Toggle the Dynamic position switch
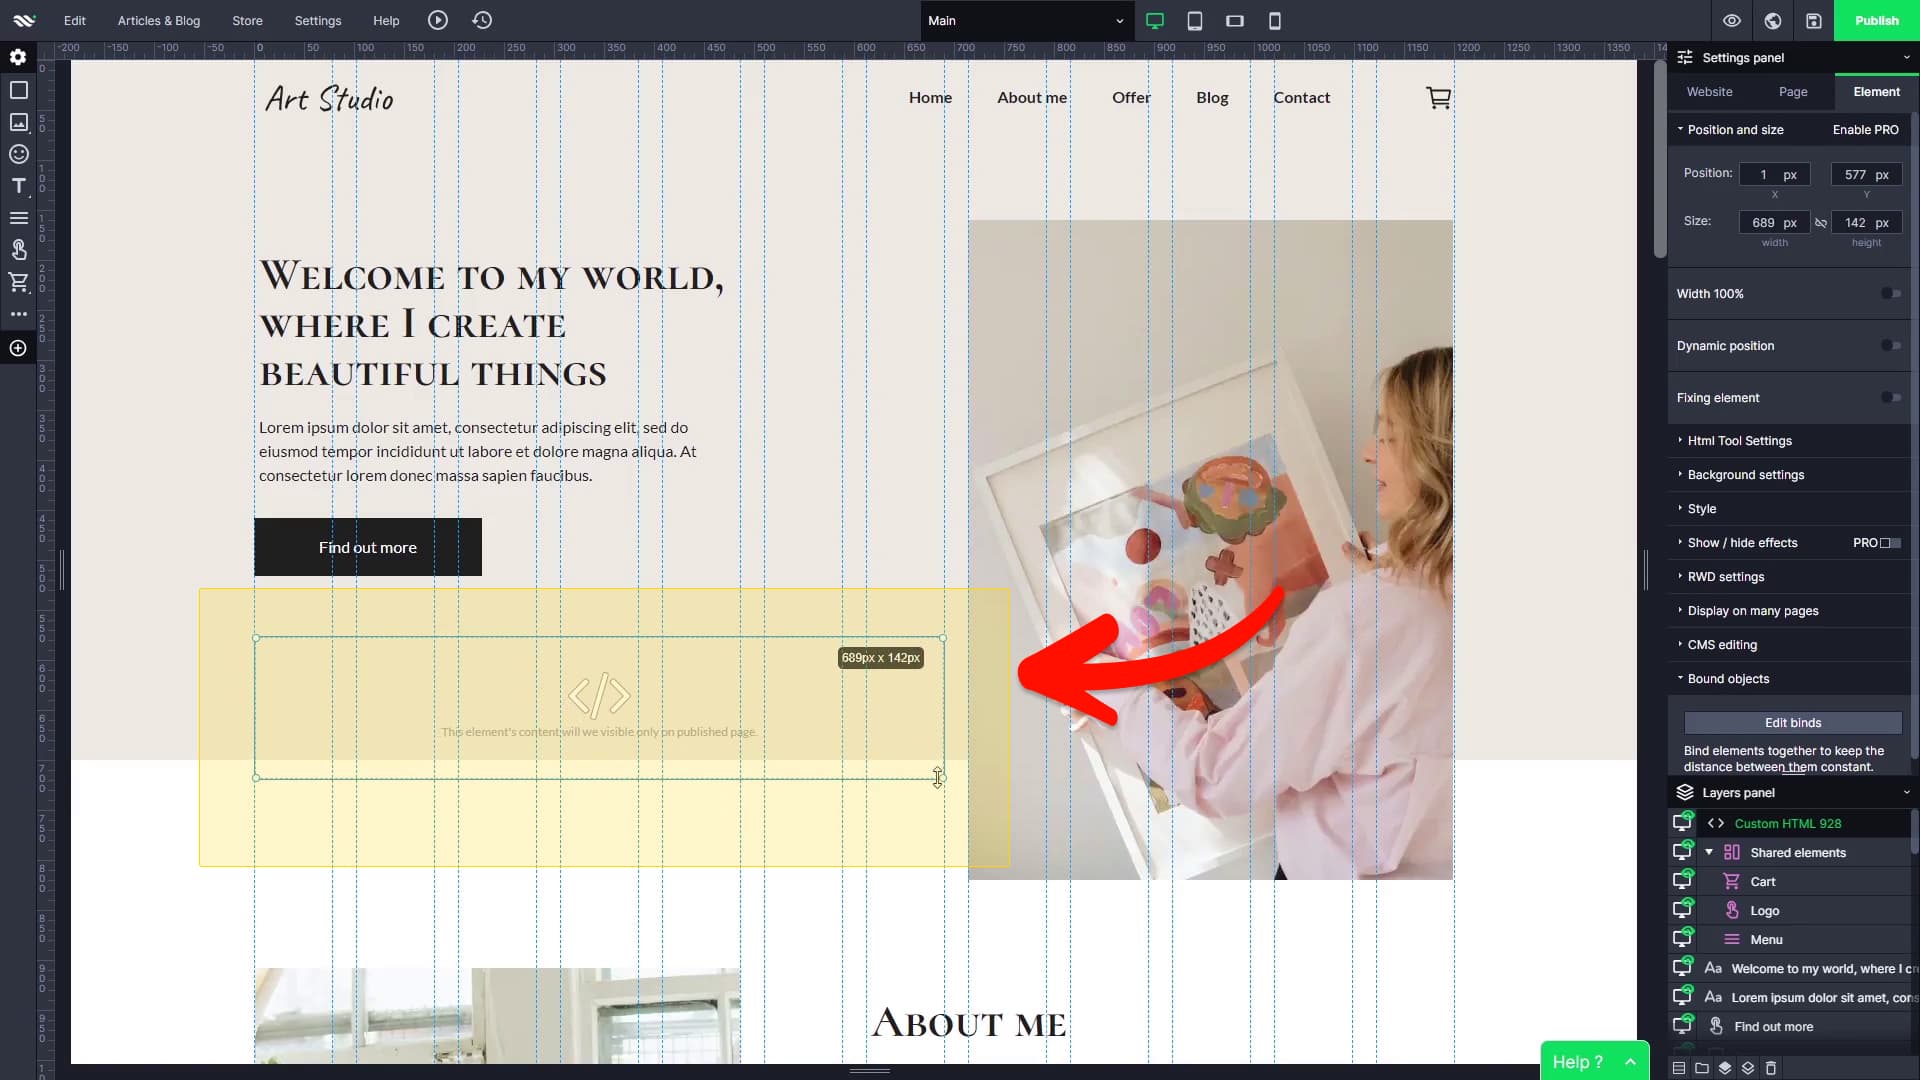 1890,346
